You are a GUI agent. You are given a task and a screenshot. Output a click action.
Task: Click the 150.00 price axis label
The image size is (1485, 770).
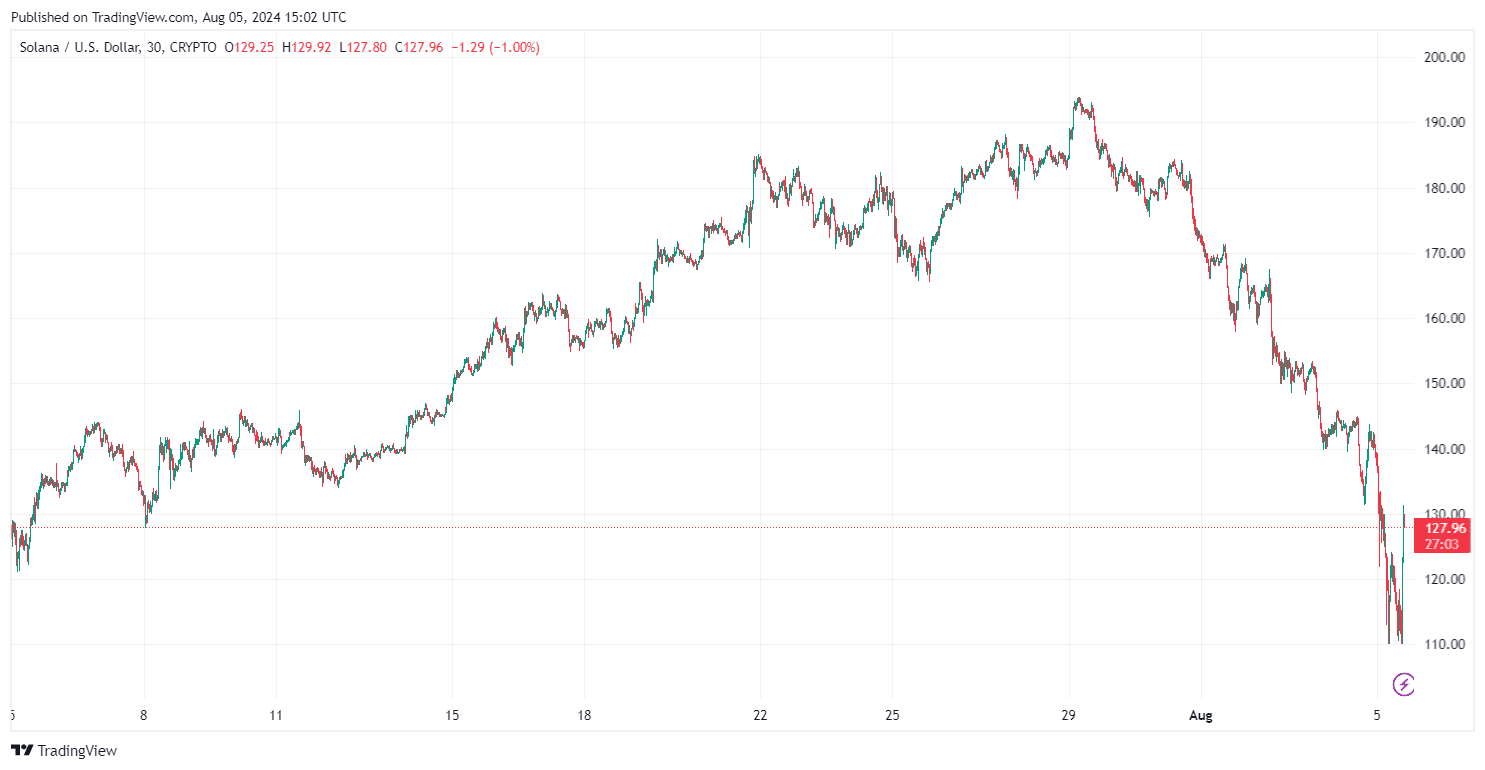click(1445, 384)
